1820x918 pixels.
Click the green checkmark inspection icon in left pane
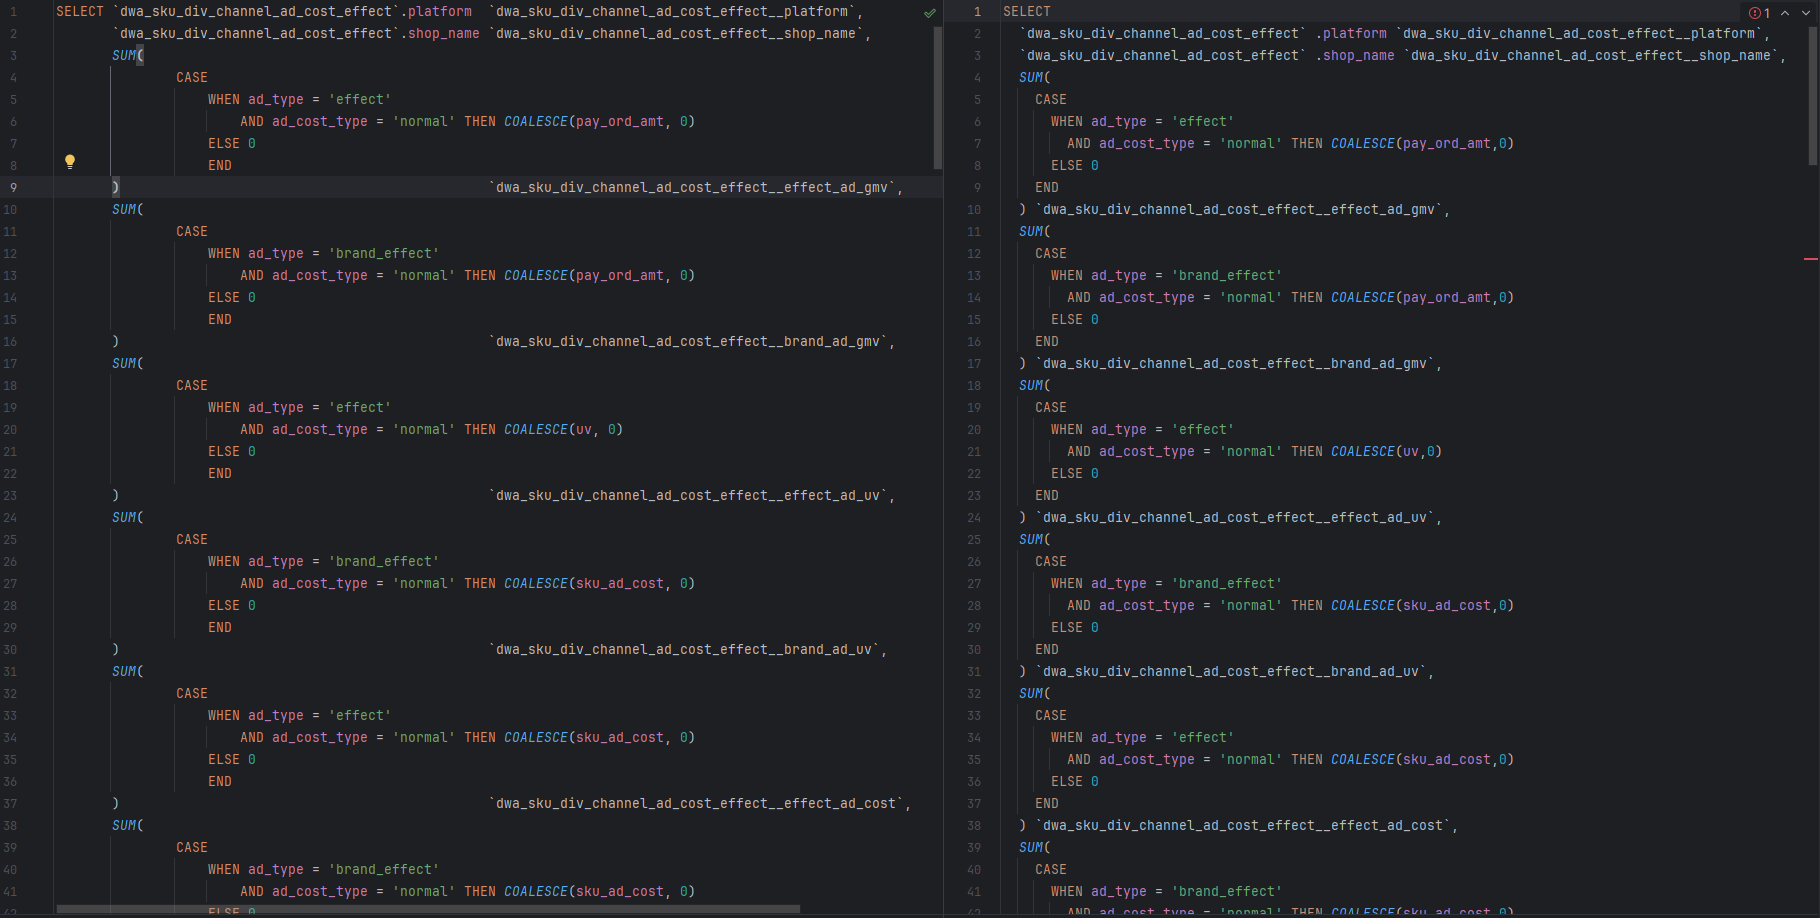coord(930,13)
